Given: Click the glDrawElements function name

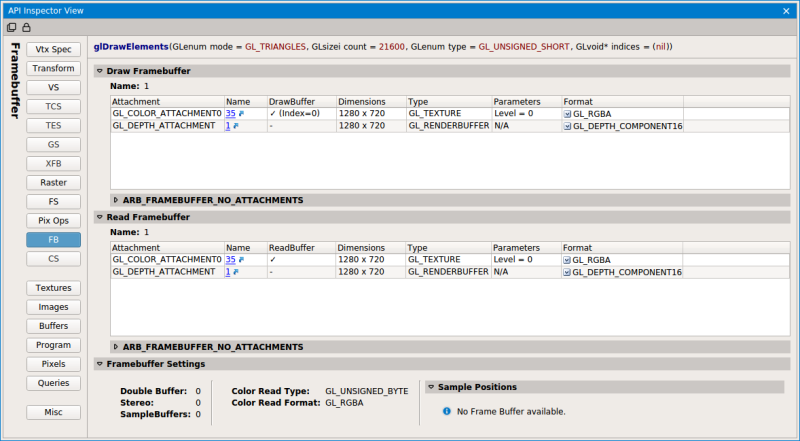Looking at the screenshot, I should [x=131, y=47].
